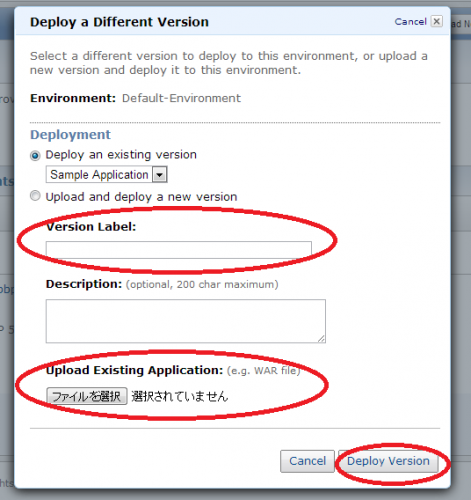Focus the Version Label input field
Viewport: 471px width, 500px height.
click(x=179, y=250)
